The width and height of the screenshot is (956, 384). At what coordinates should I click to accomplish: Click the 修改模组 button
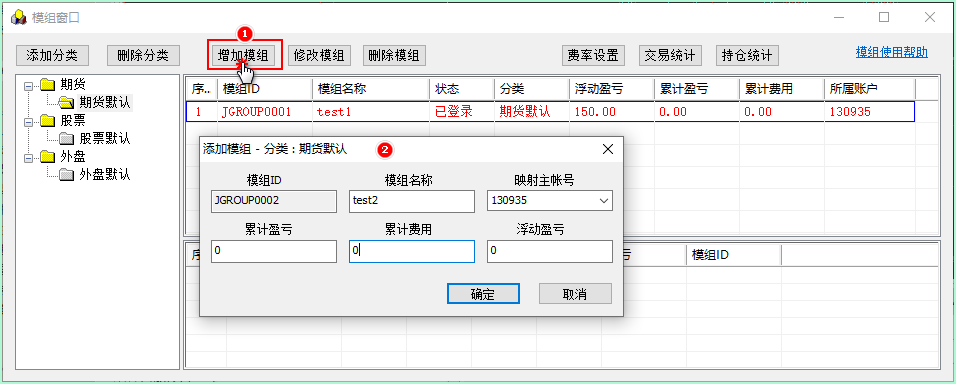pyautogui.click(x=318, y=55)
